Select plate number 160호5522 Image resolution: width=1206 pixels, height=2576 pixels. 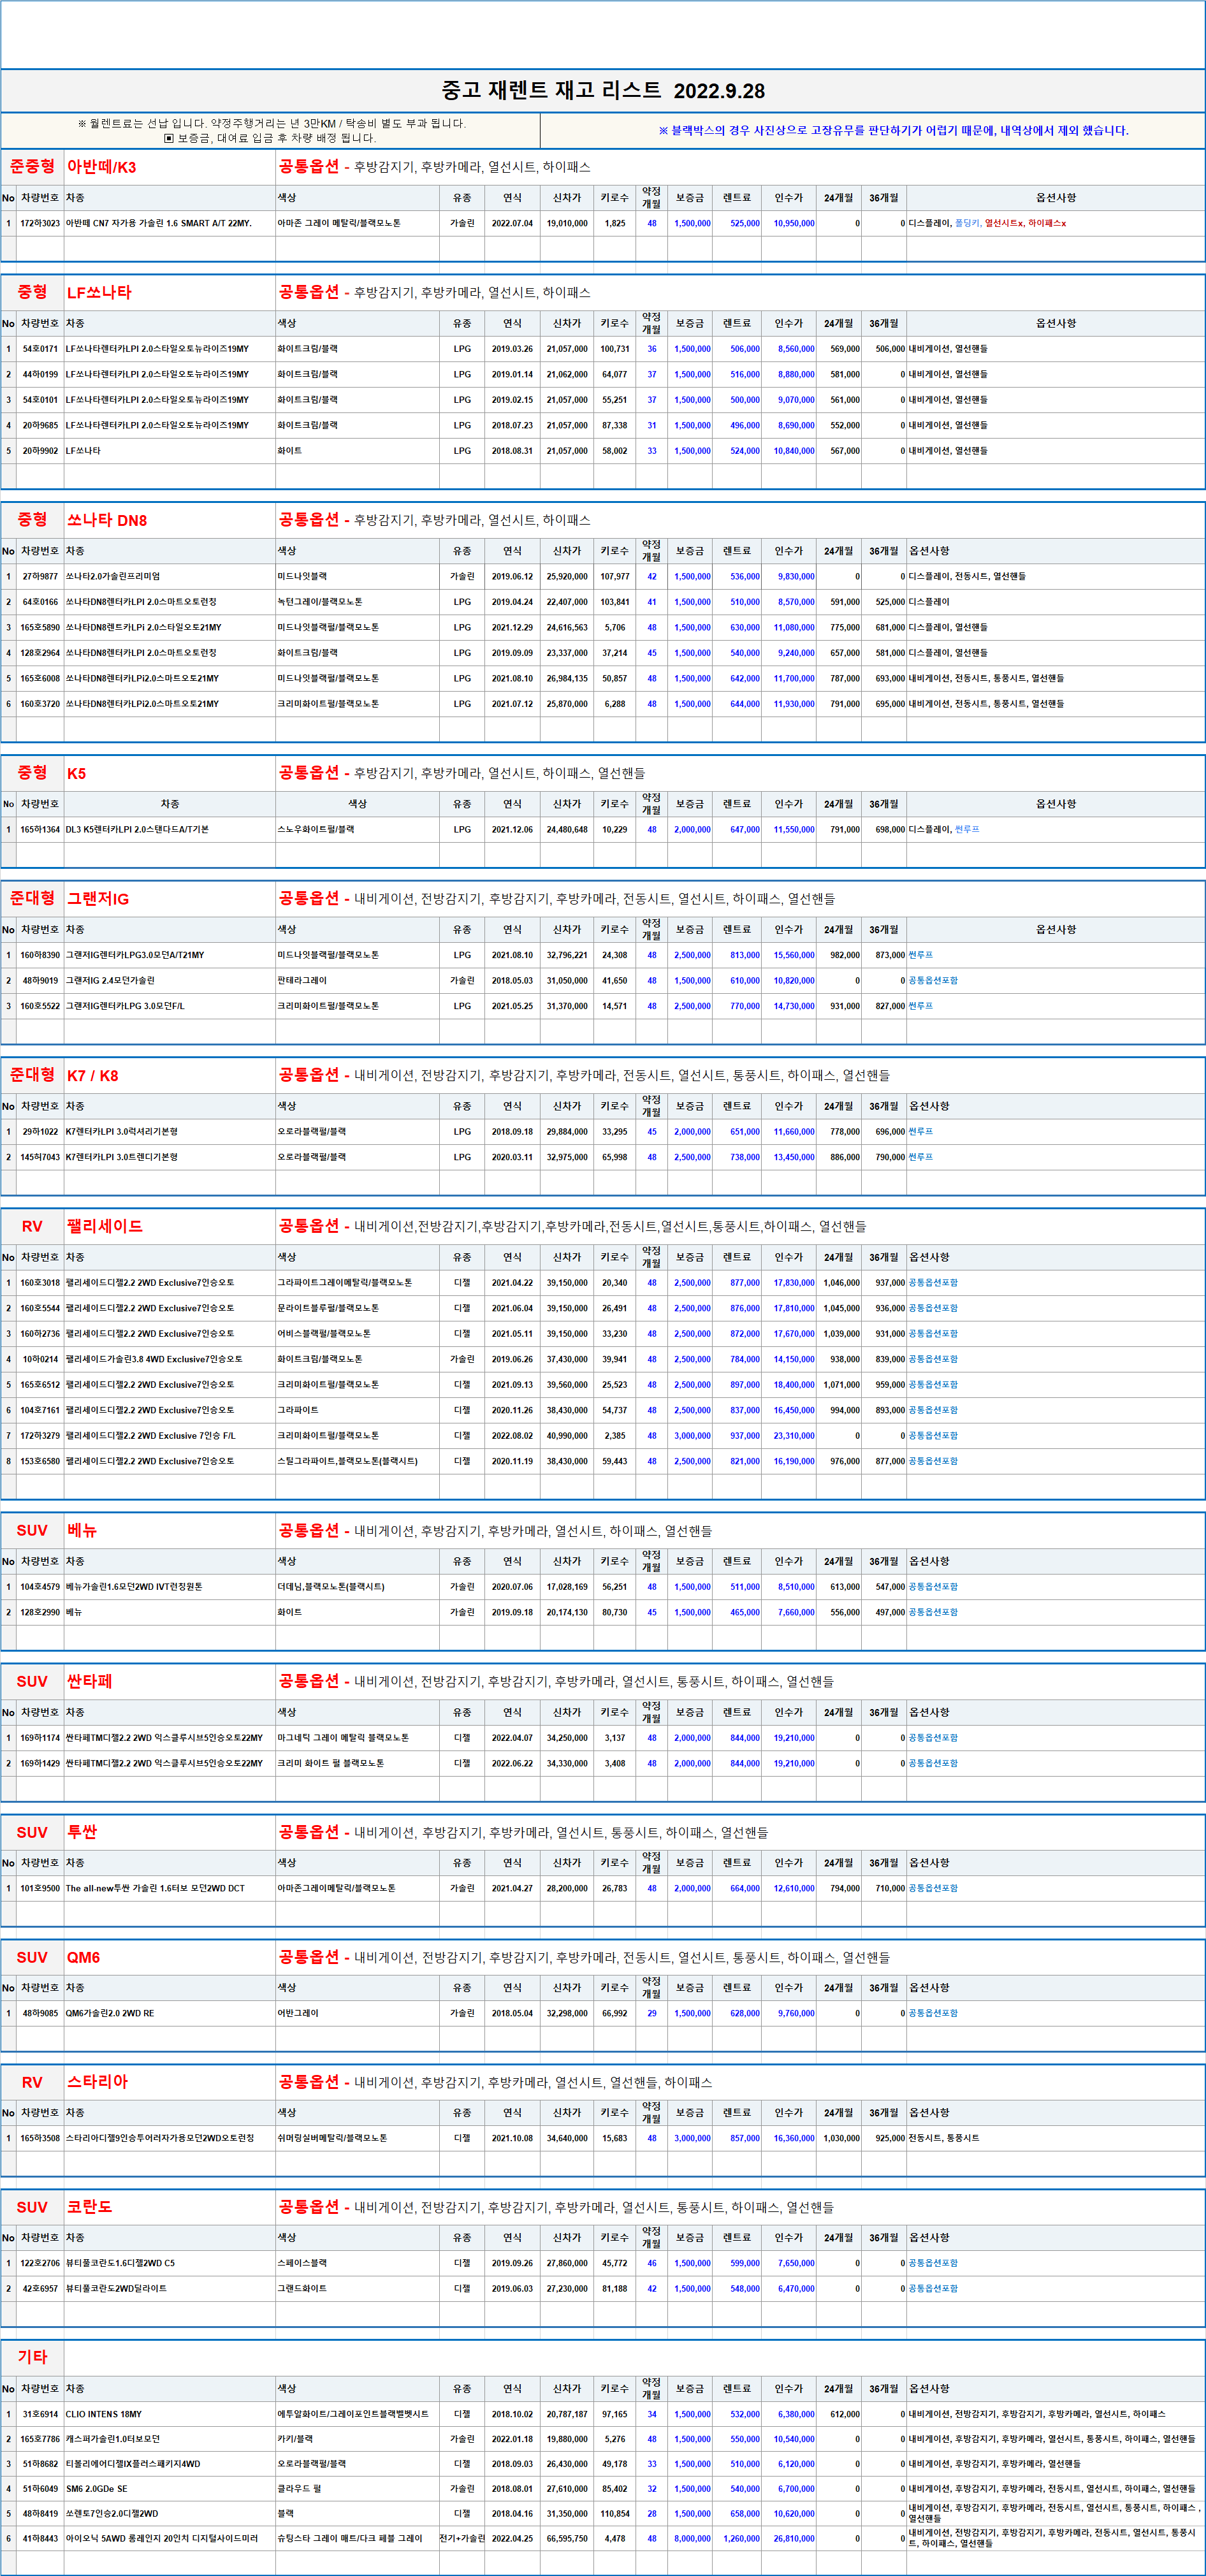click(40, 1006)
